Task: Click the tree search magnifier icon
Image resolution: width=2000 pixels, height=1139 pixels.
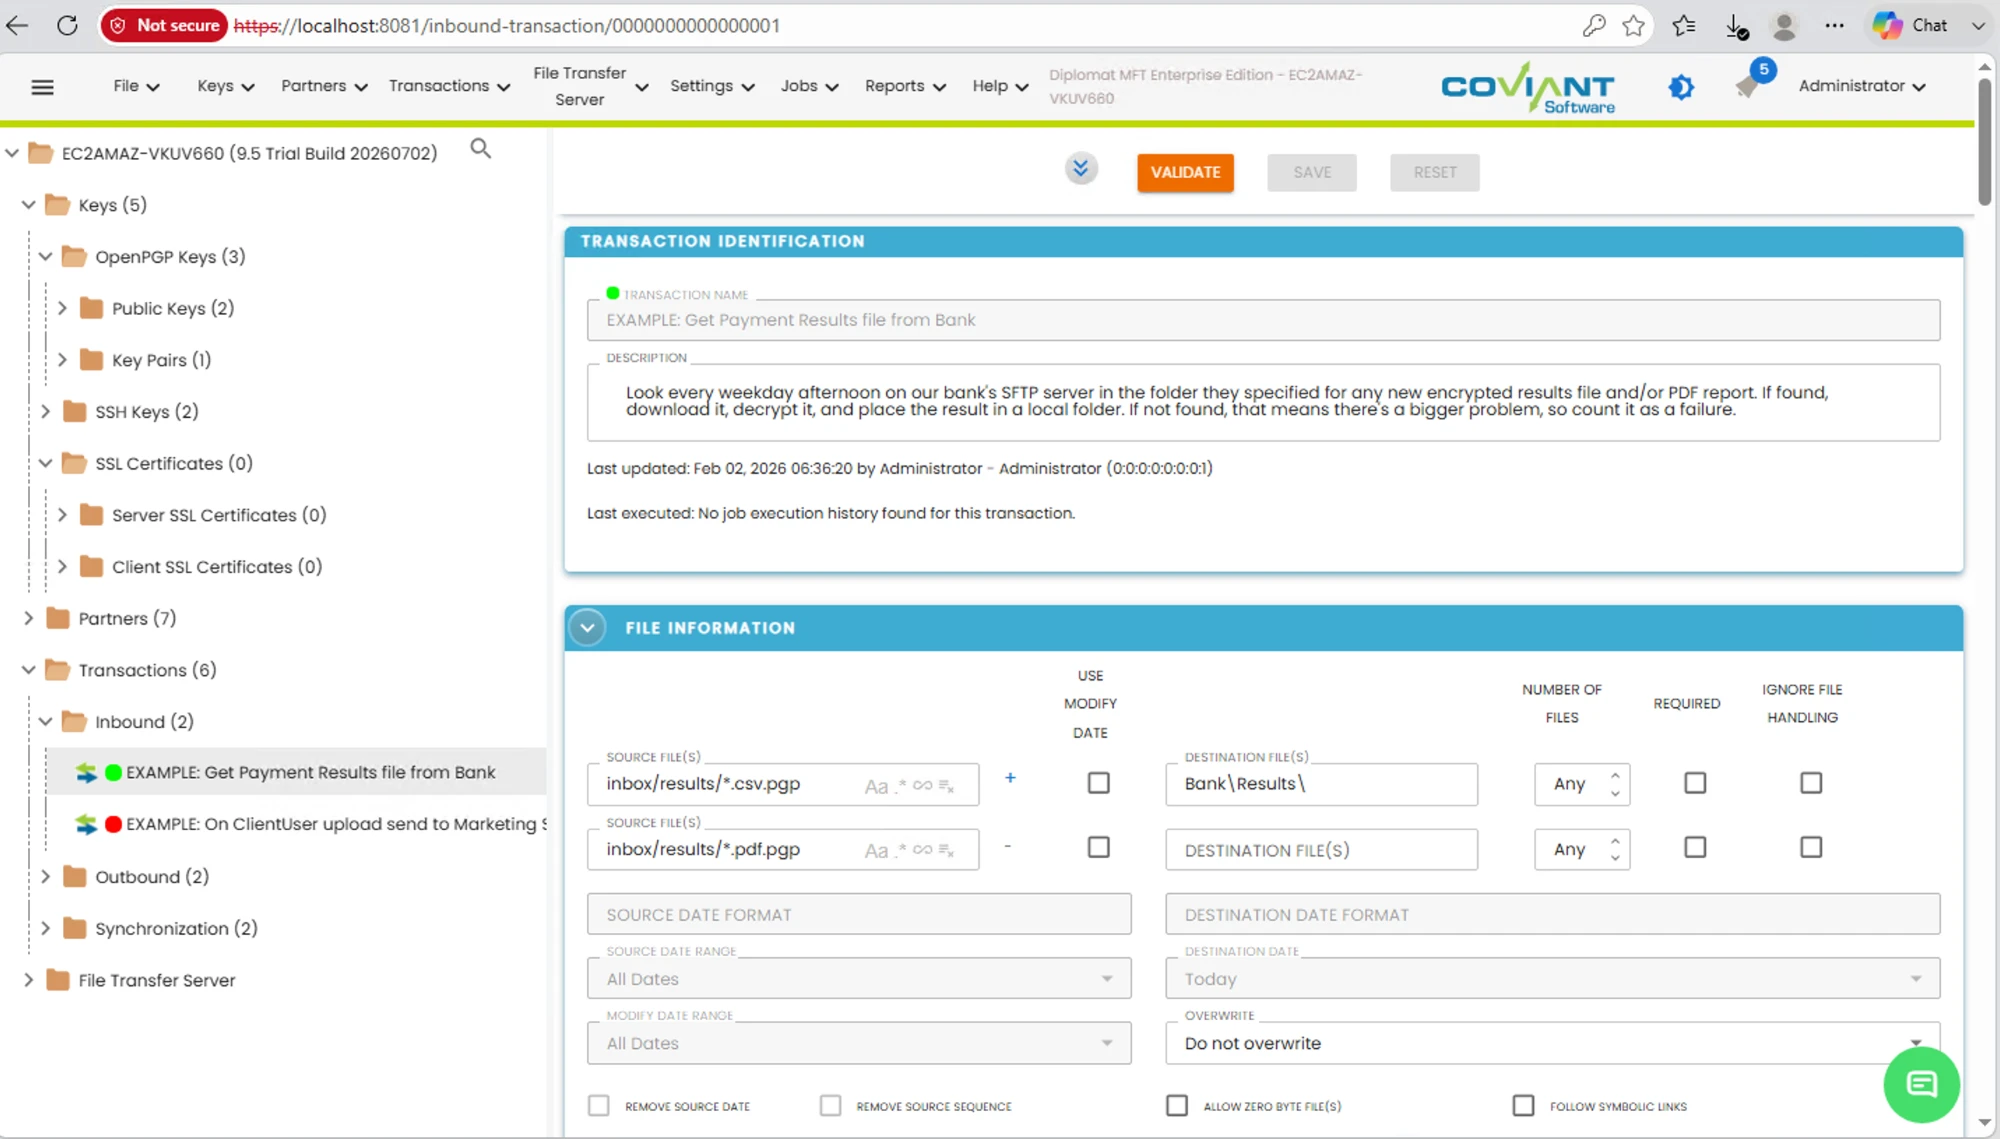Action: point(481,149)
